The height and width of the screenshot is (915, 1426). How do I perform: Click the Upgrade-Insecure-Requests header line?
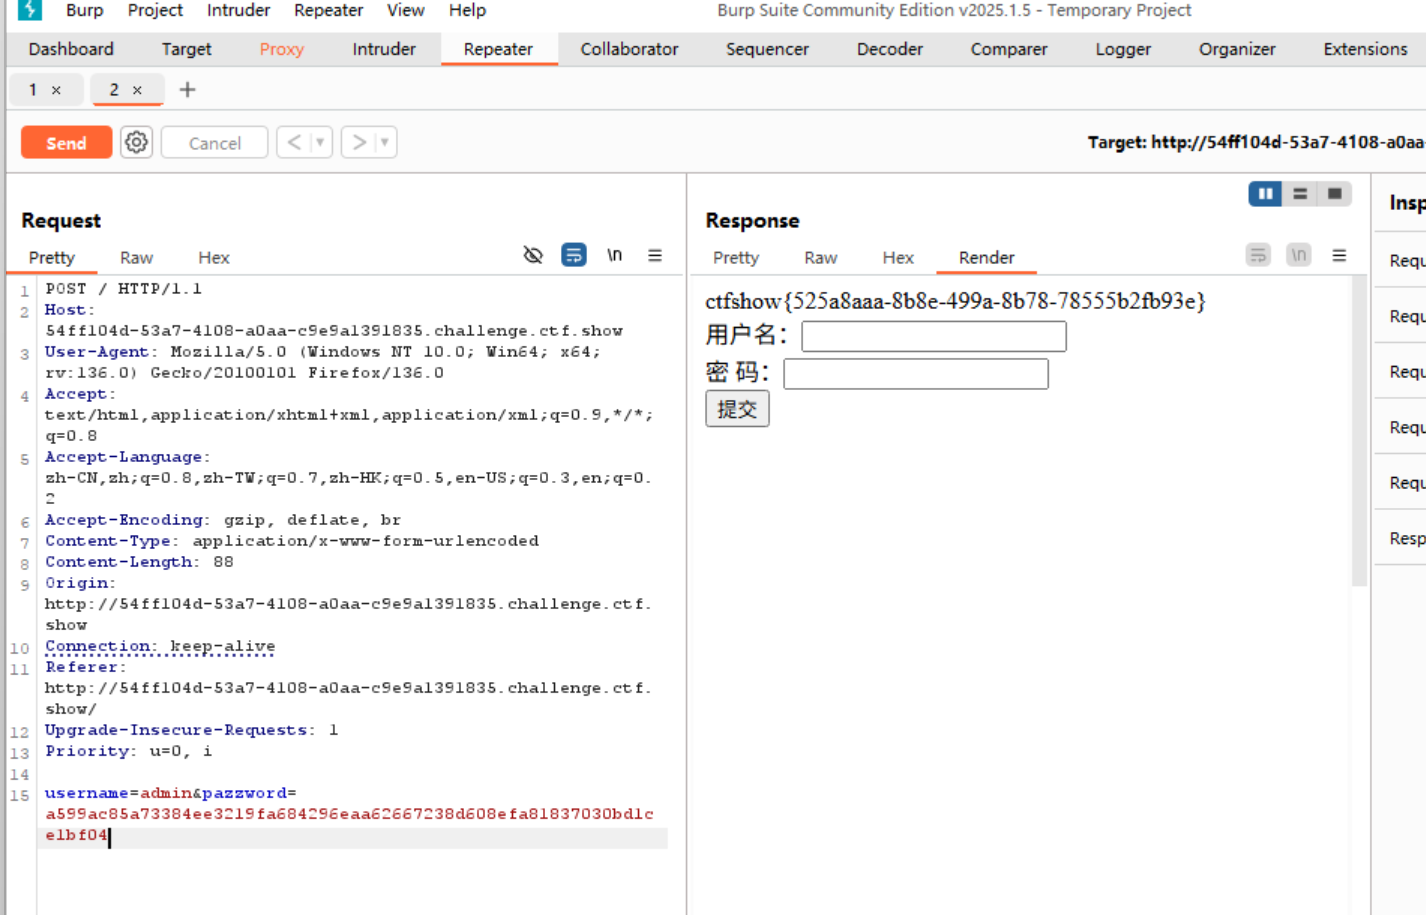tap(191, 730)
